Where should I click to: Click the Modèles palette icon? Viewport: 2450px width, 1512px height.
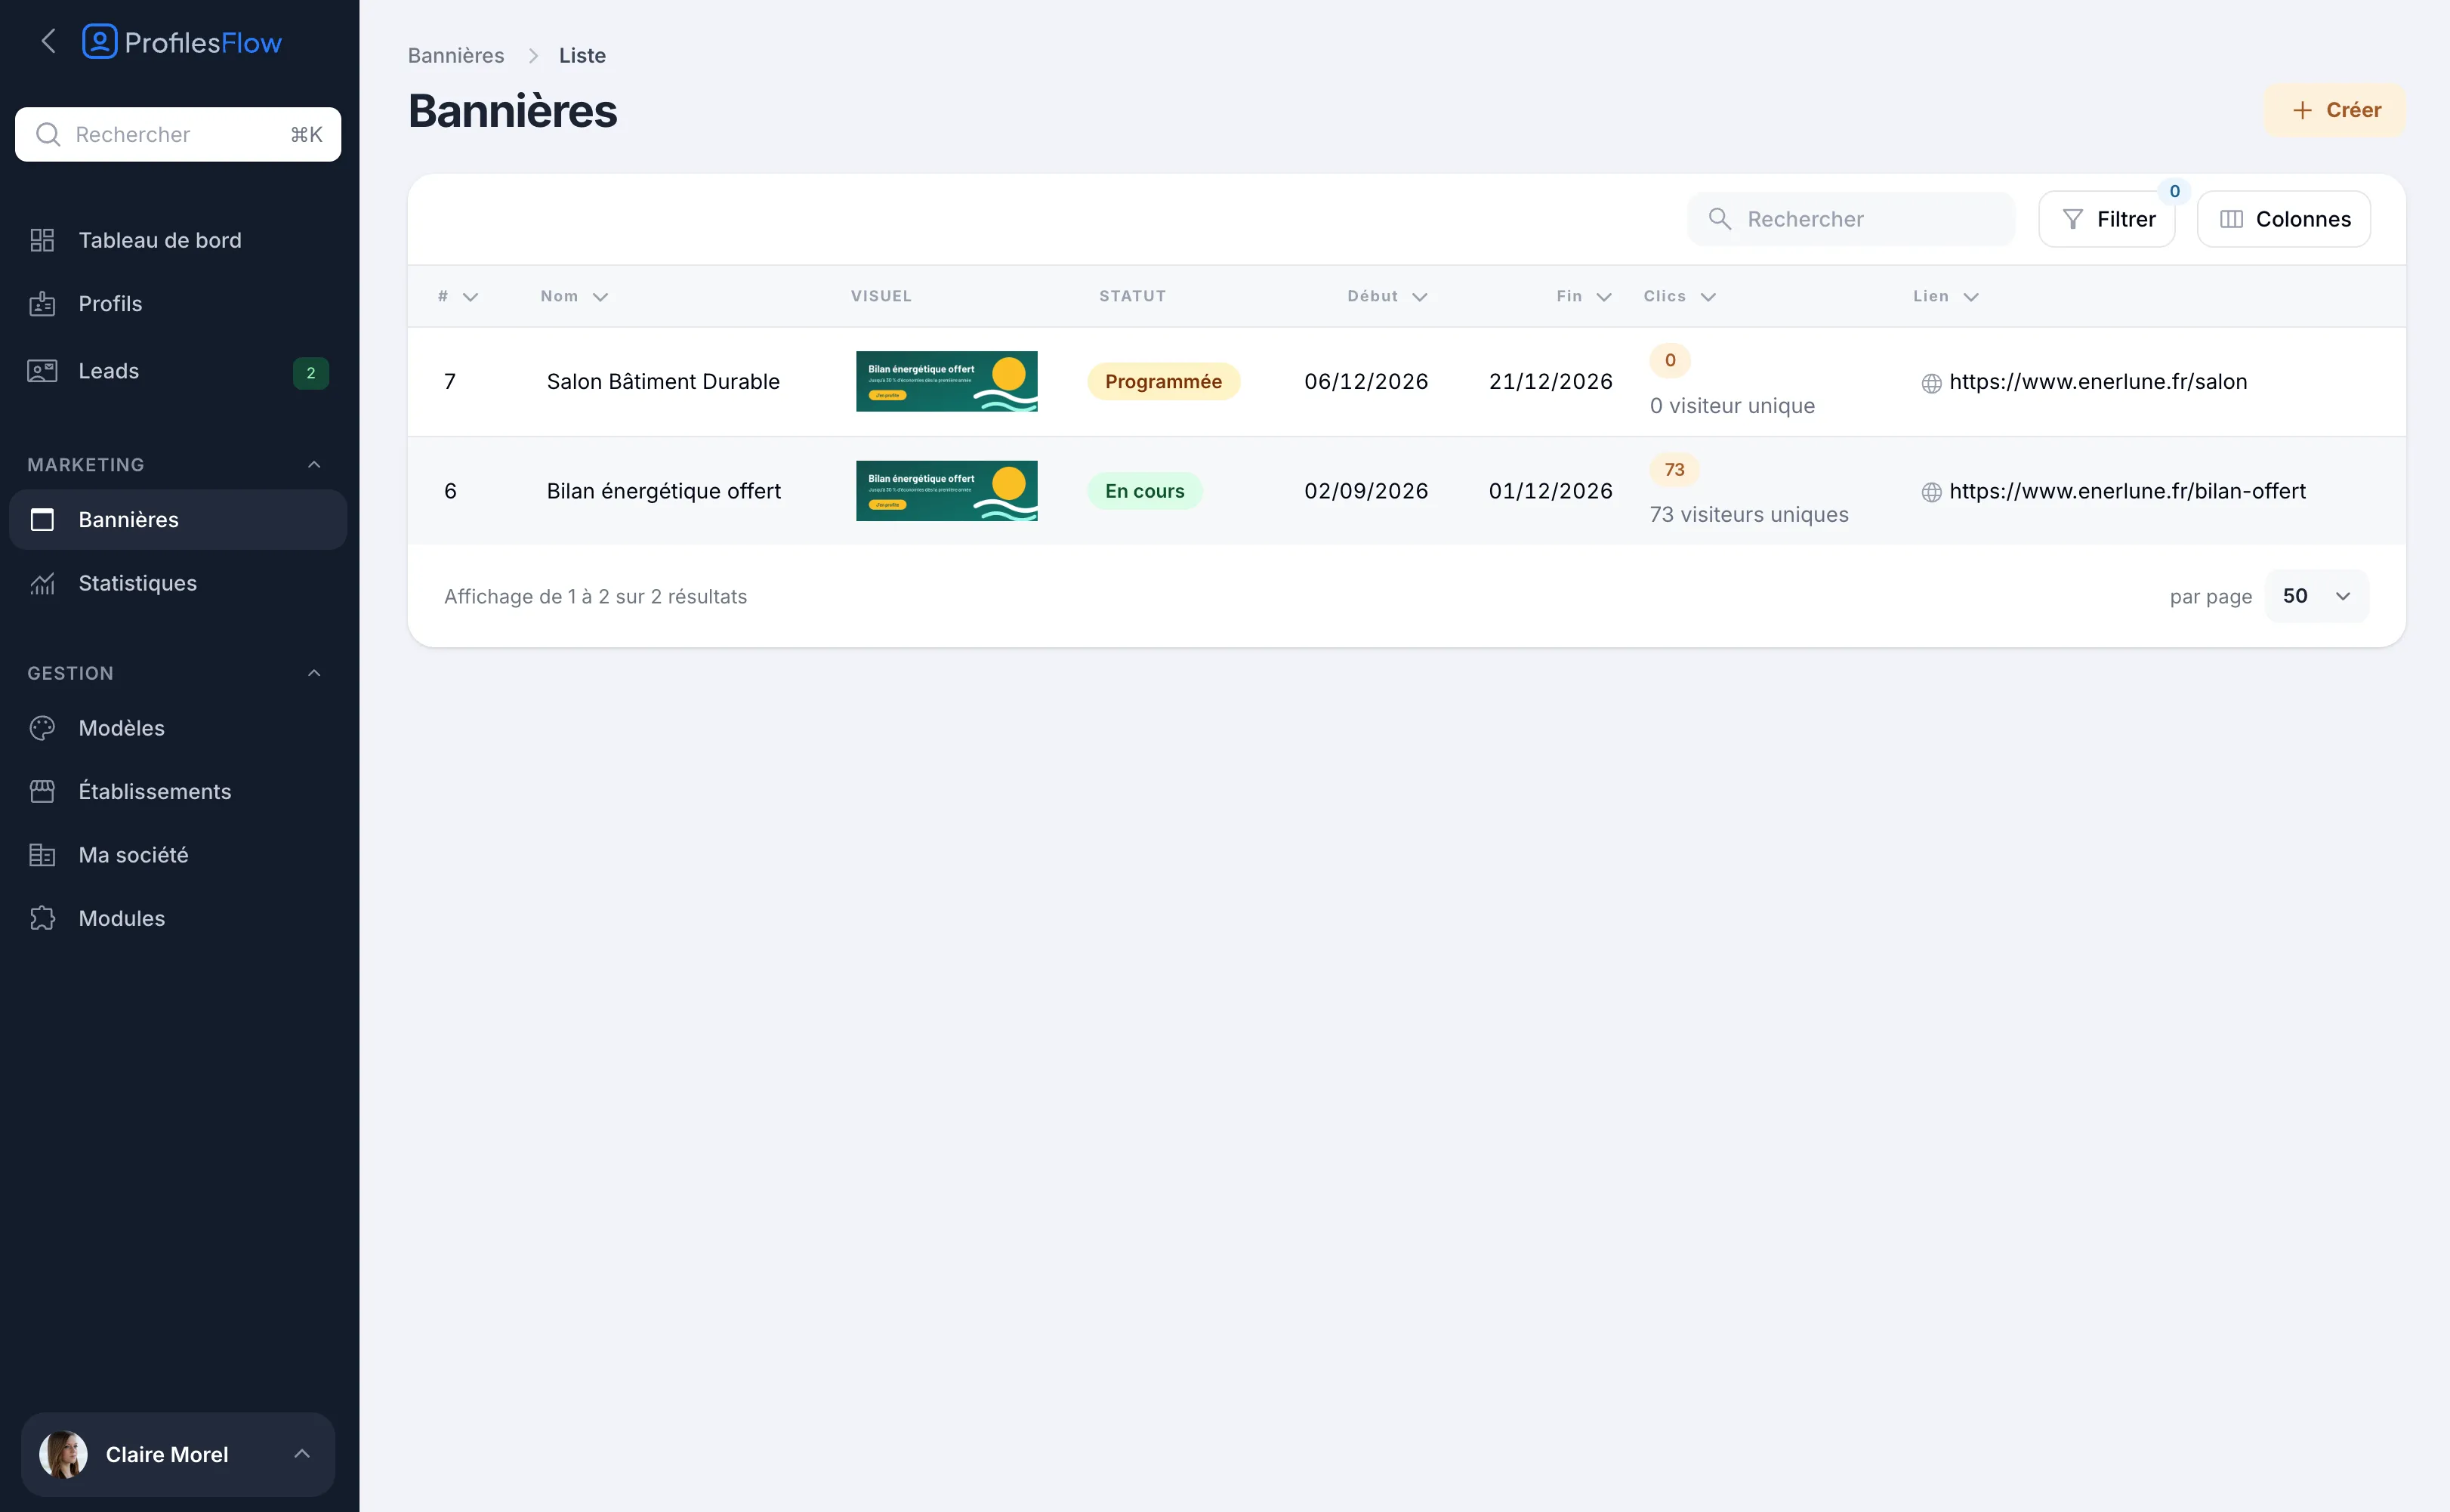[42, 728]
